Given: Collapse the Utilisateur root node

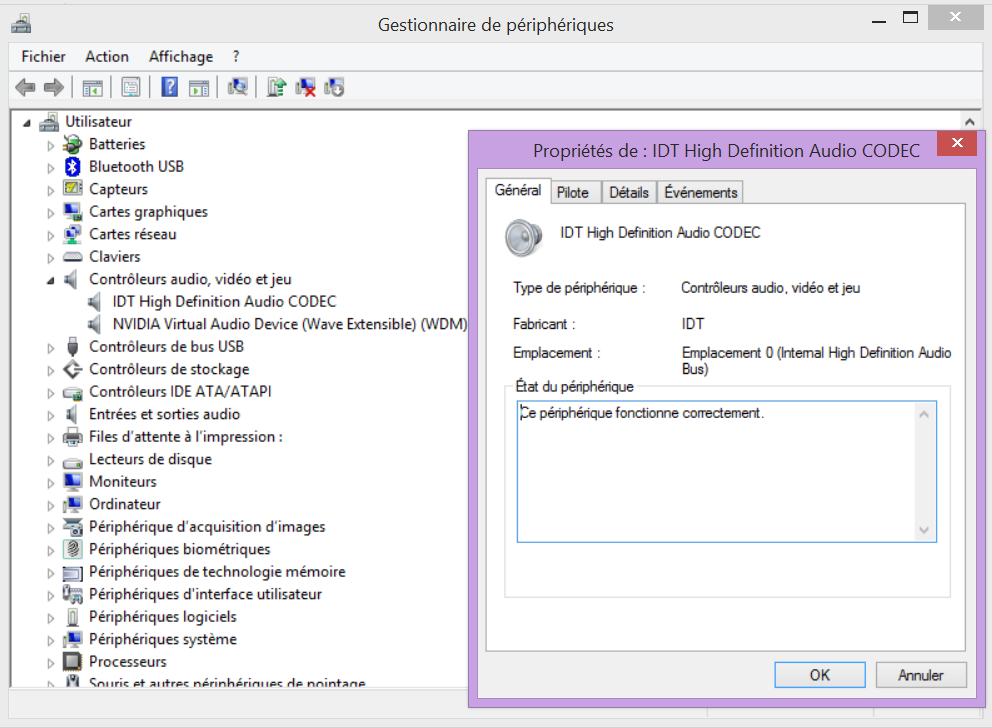Looking at the screenshot, I should coord(27,123).
